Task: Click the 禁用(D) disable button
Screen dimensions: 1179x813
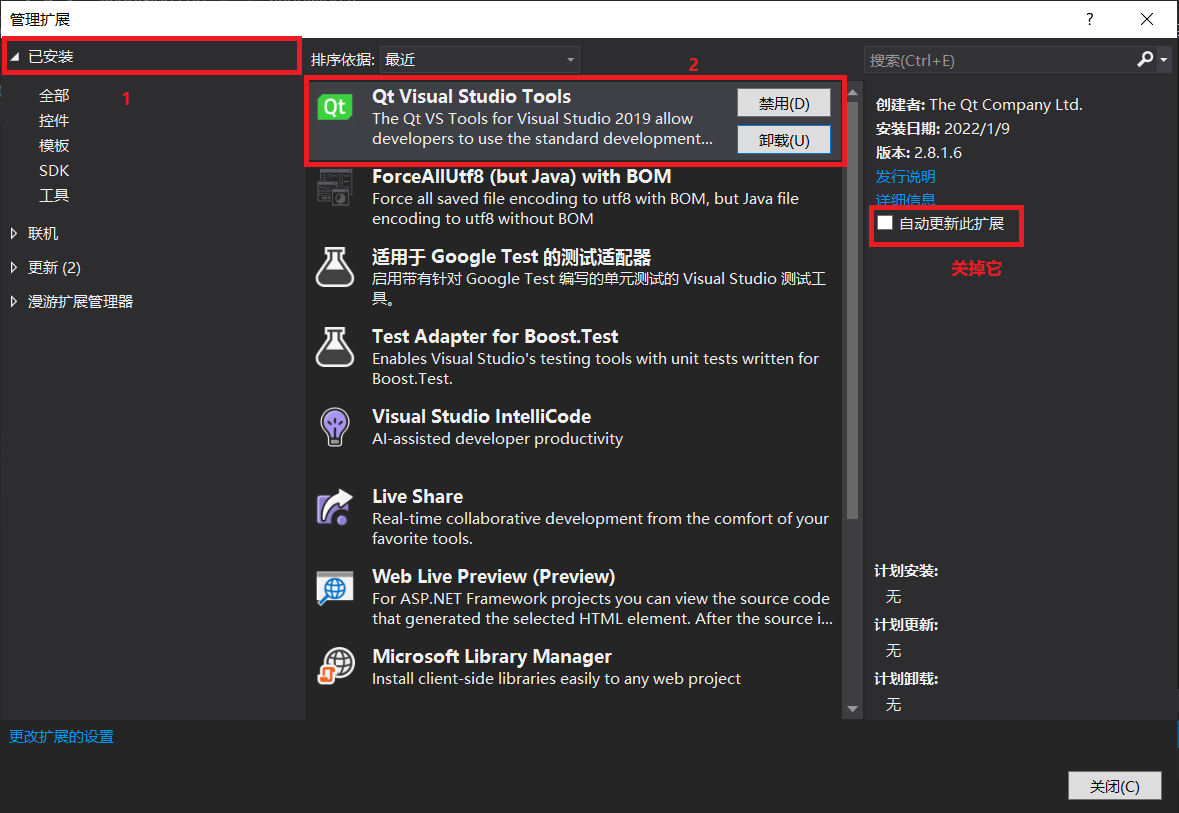Action: click(783, 103)
